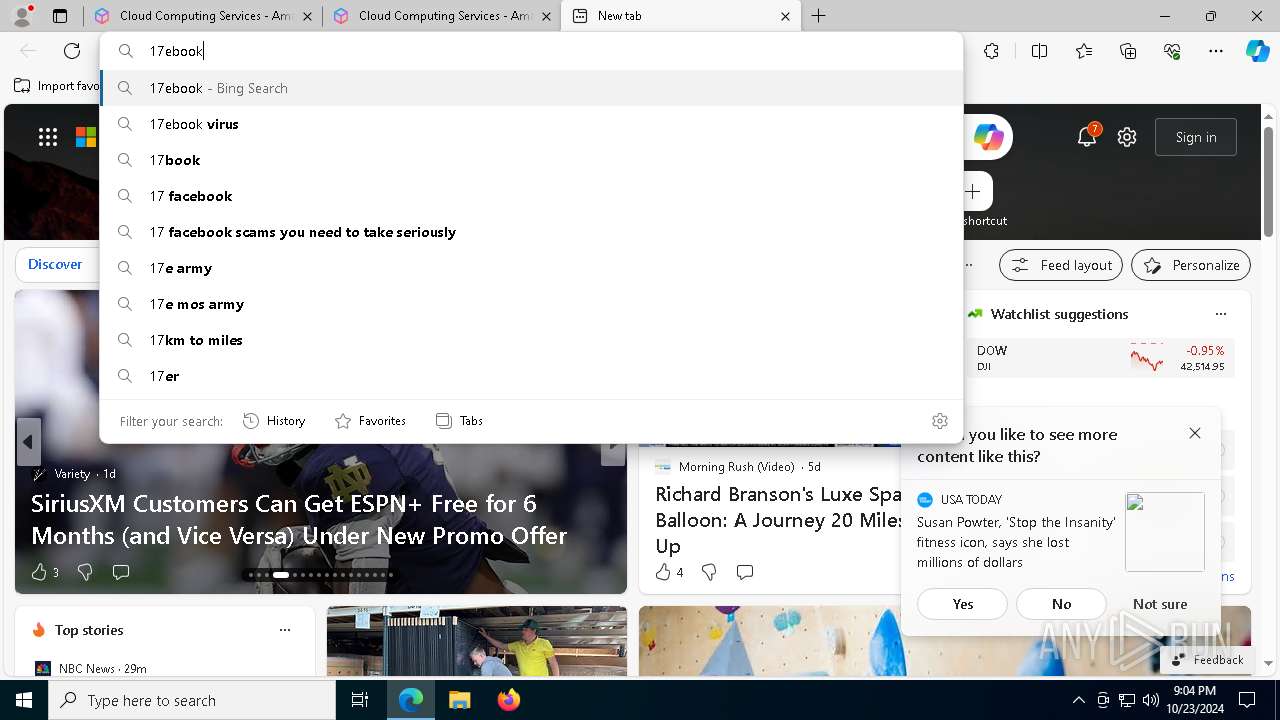The image size is (1280, 720).
Task: Open Settings and more ellipsis
Action: click(1216, 51)
